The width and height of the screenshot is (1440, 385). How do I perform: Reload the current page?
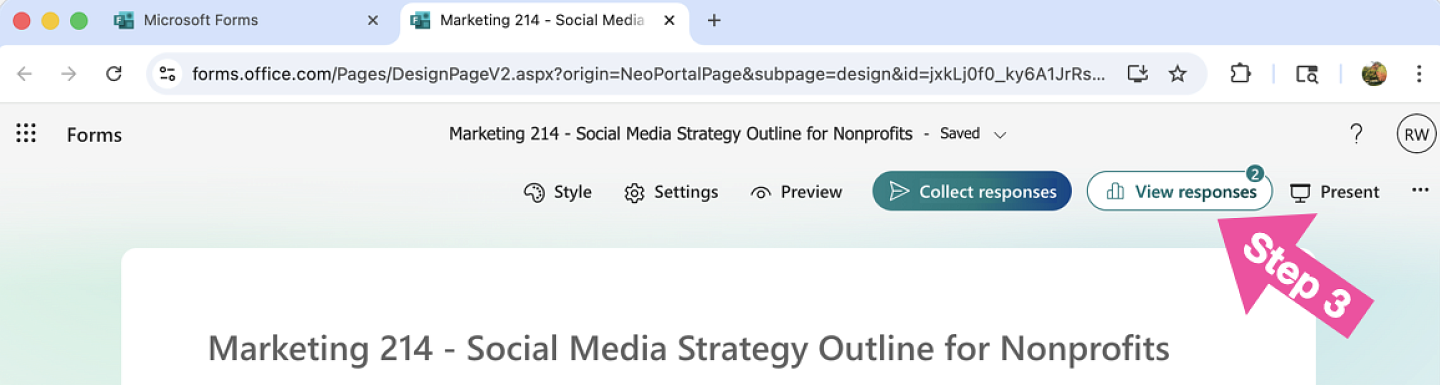[x=114, y=74]
